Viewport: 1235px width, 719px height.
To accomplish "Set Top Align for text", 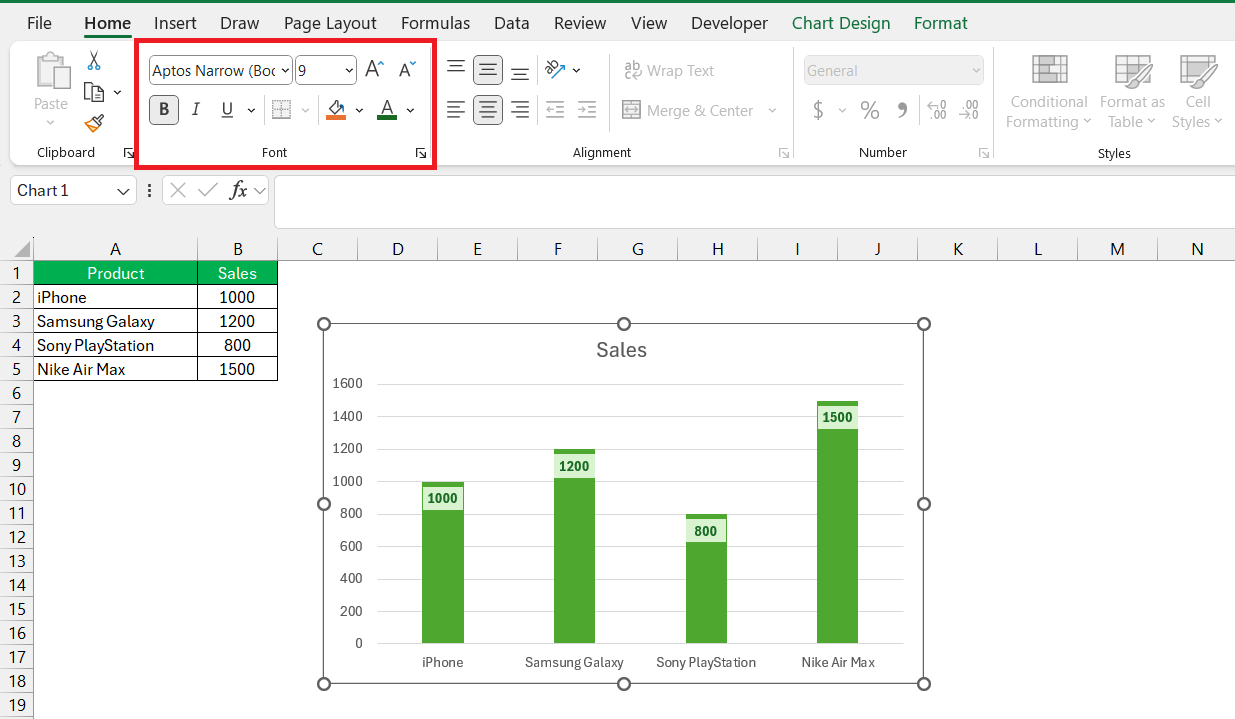I will [456, 70].
